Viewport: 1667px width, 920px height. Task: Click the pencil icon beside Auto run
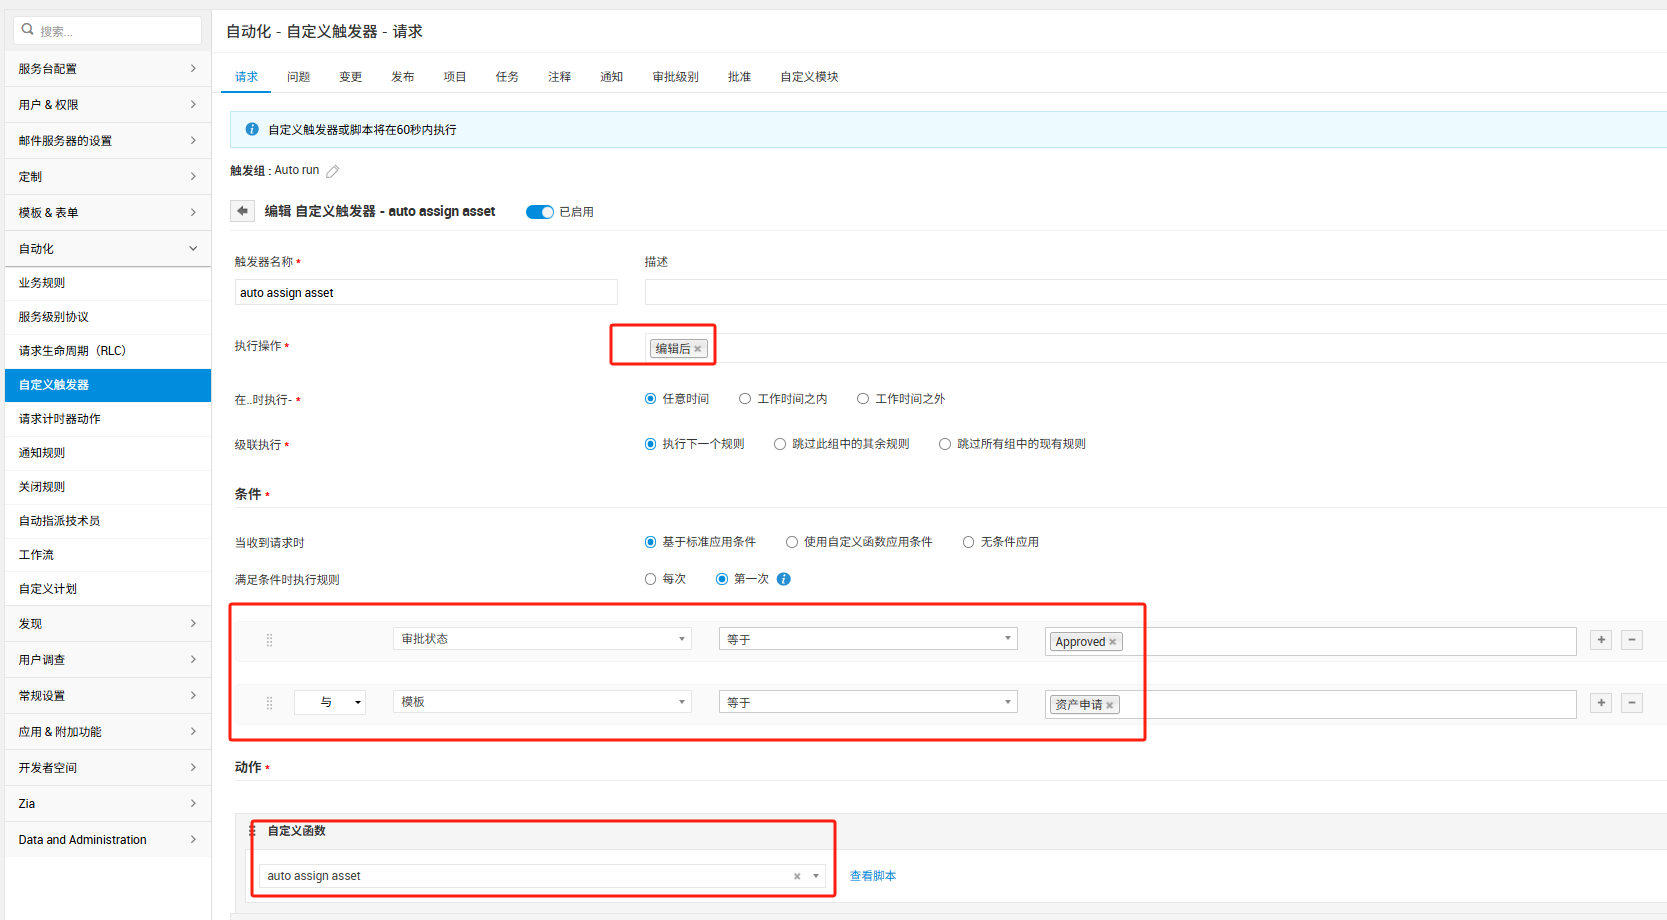tap(333, 171)
